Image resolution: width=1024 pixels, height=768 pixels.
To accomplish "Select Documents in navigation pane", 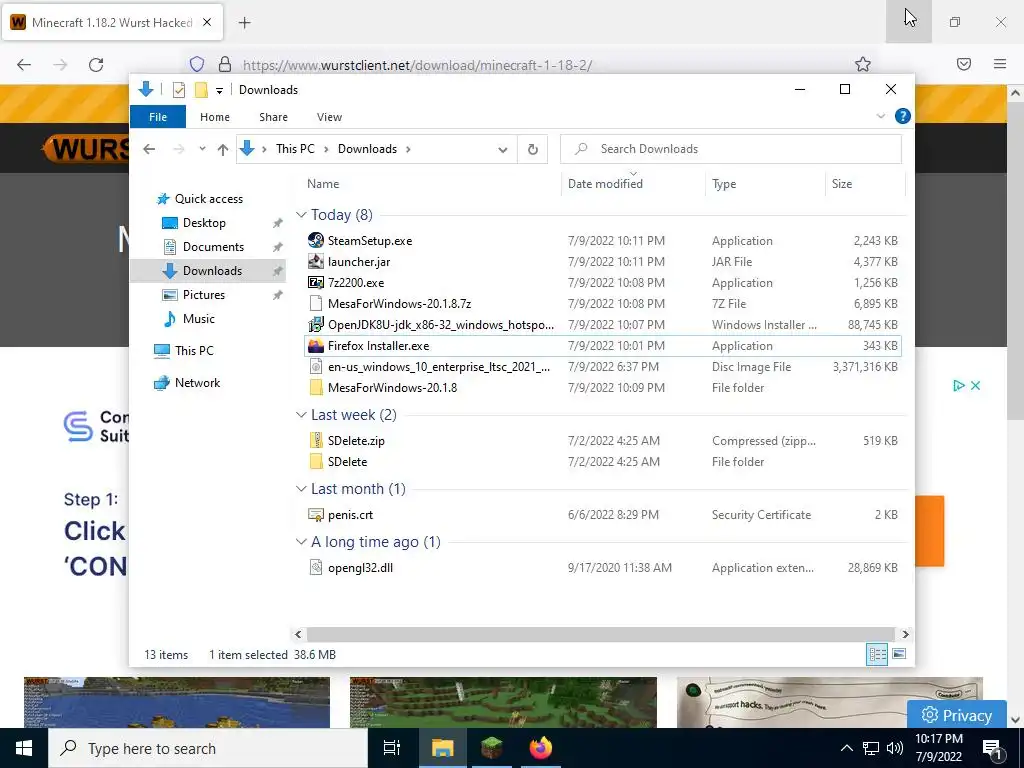I will pyautogui.click(x=213, y=247).
